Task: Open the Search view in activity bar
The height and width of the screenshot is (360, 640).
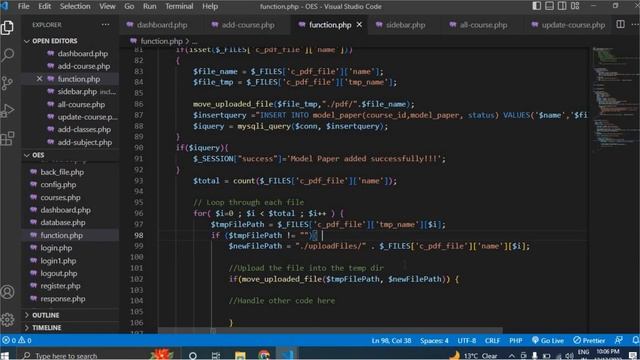Action: pyautogui.click(x=7, y=55)
